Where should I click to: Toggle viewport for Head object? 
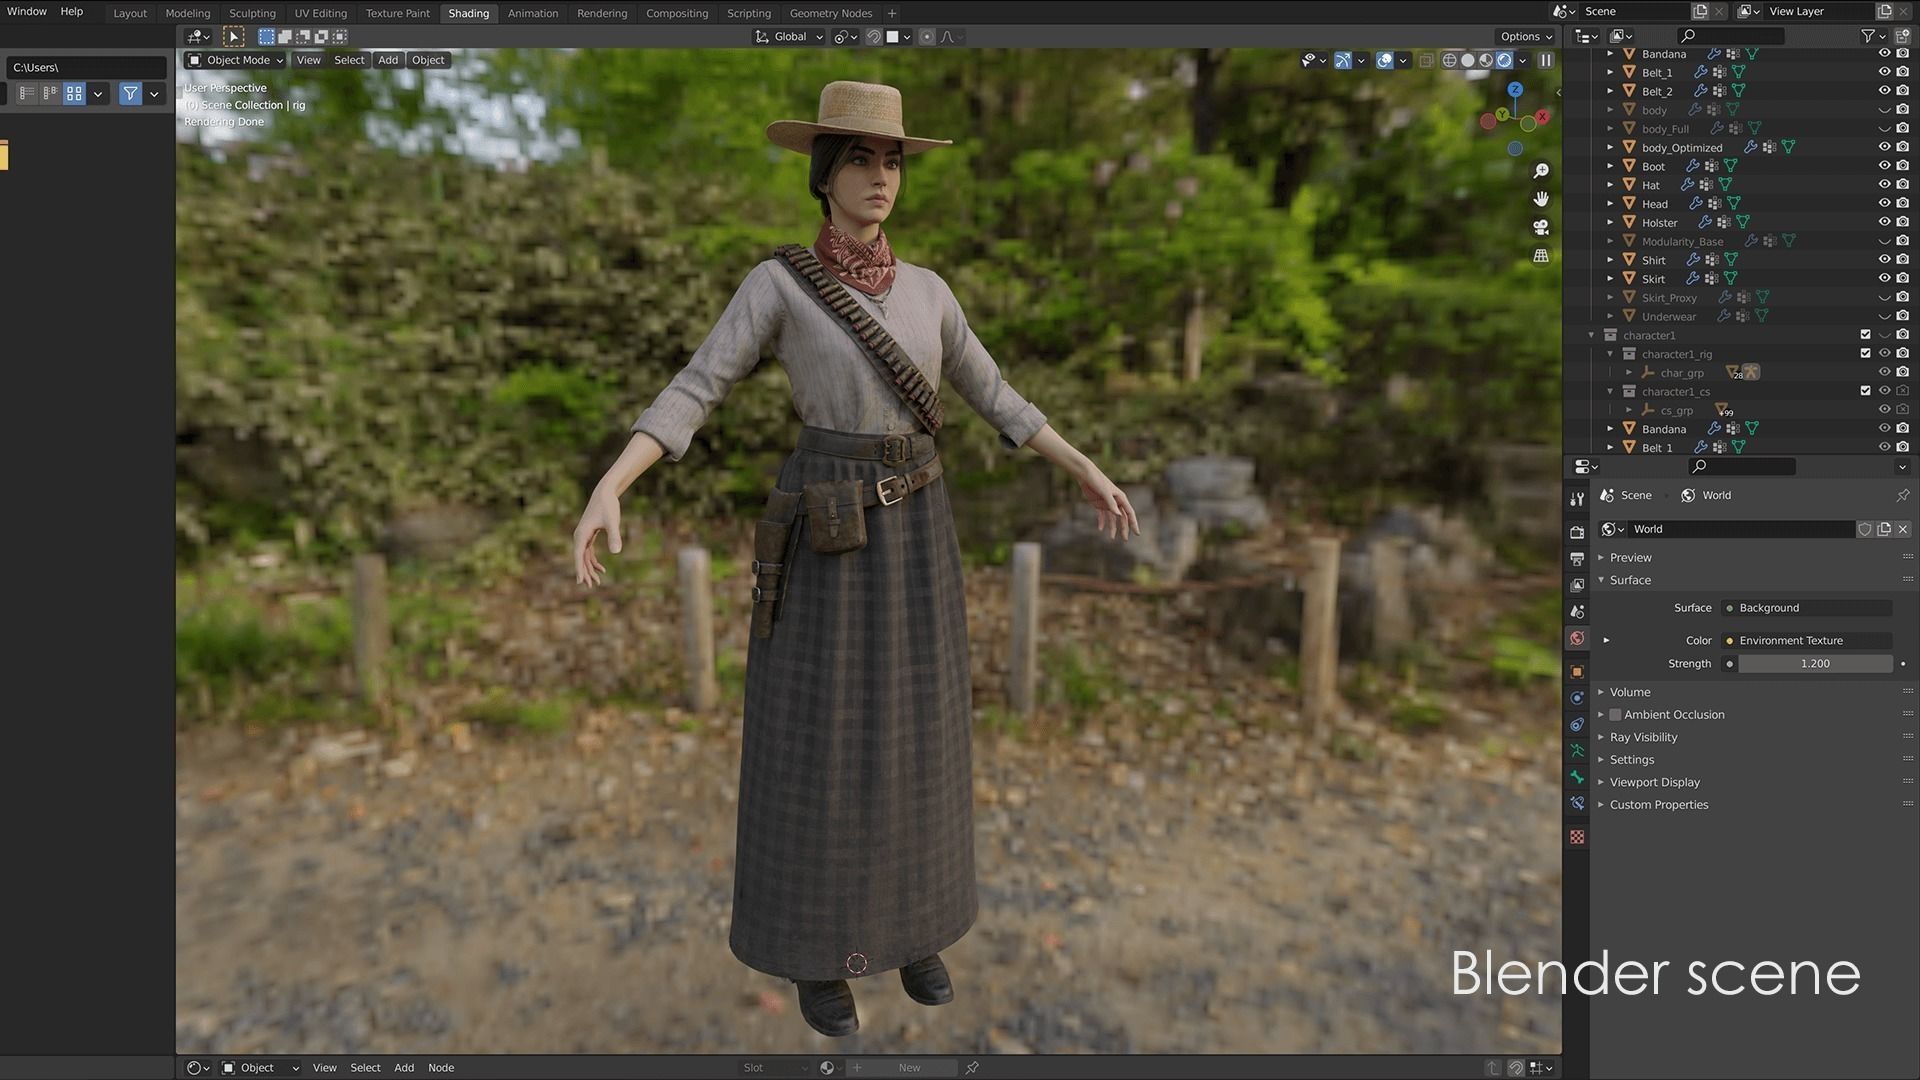click(1884, 204)
